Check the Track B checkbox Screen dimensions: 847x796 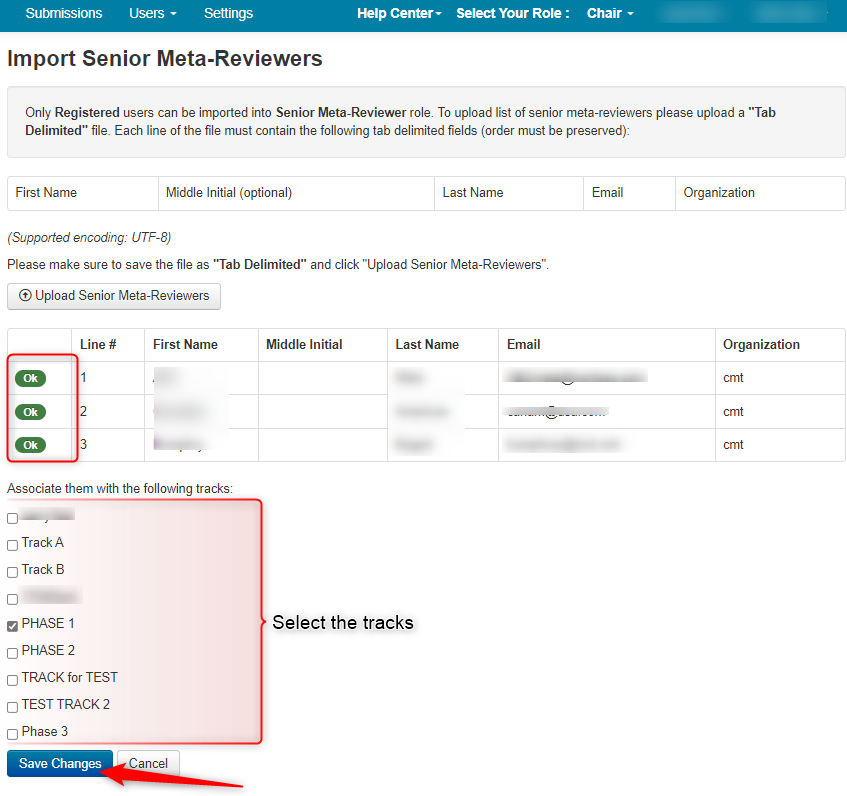[x=12, y=572]
